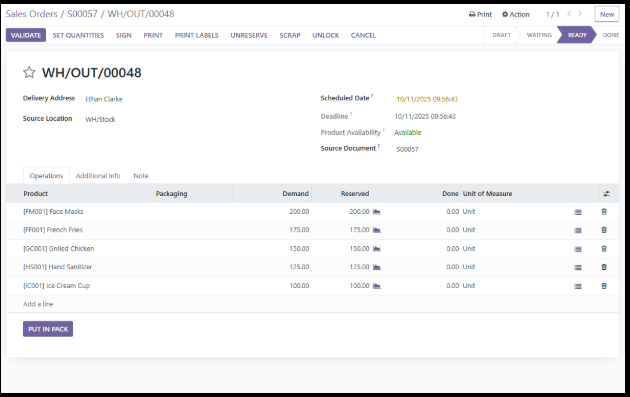
Task: Click the Unit of Measure column header
Action: (487, 194)
